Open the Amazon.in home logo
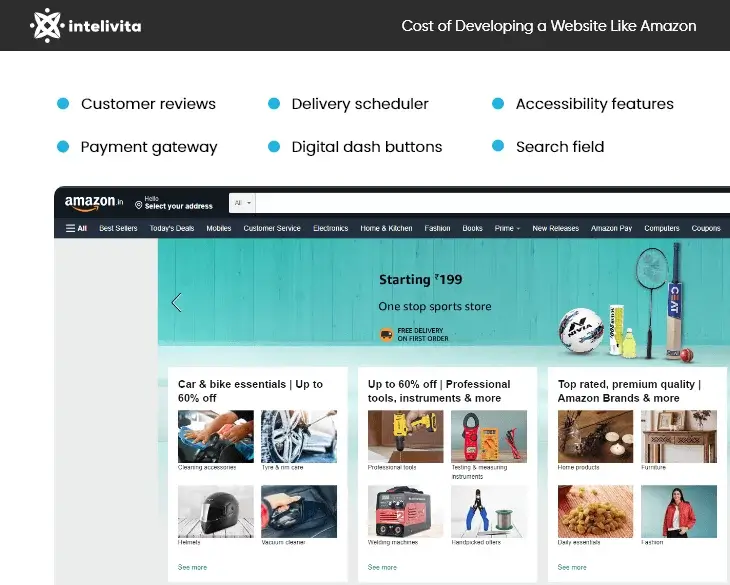 coord(94,203)
